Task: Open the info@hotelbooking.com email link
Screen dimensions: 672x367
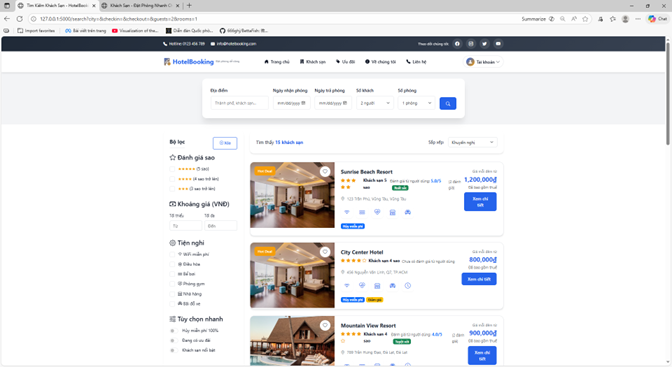Action: click(234, 44)
